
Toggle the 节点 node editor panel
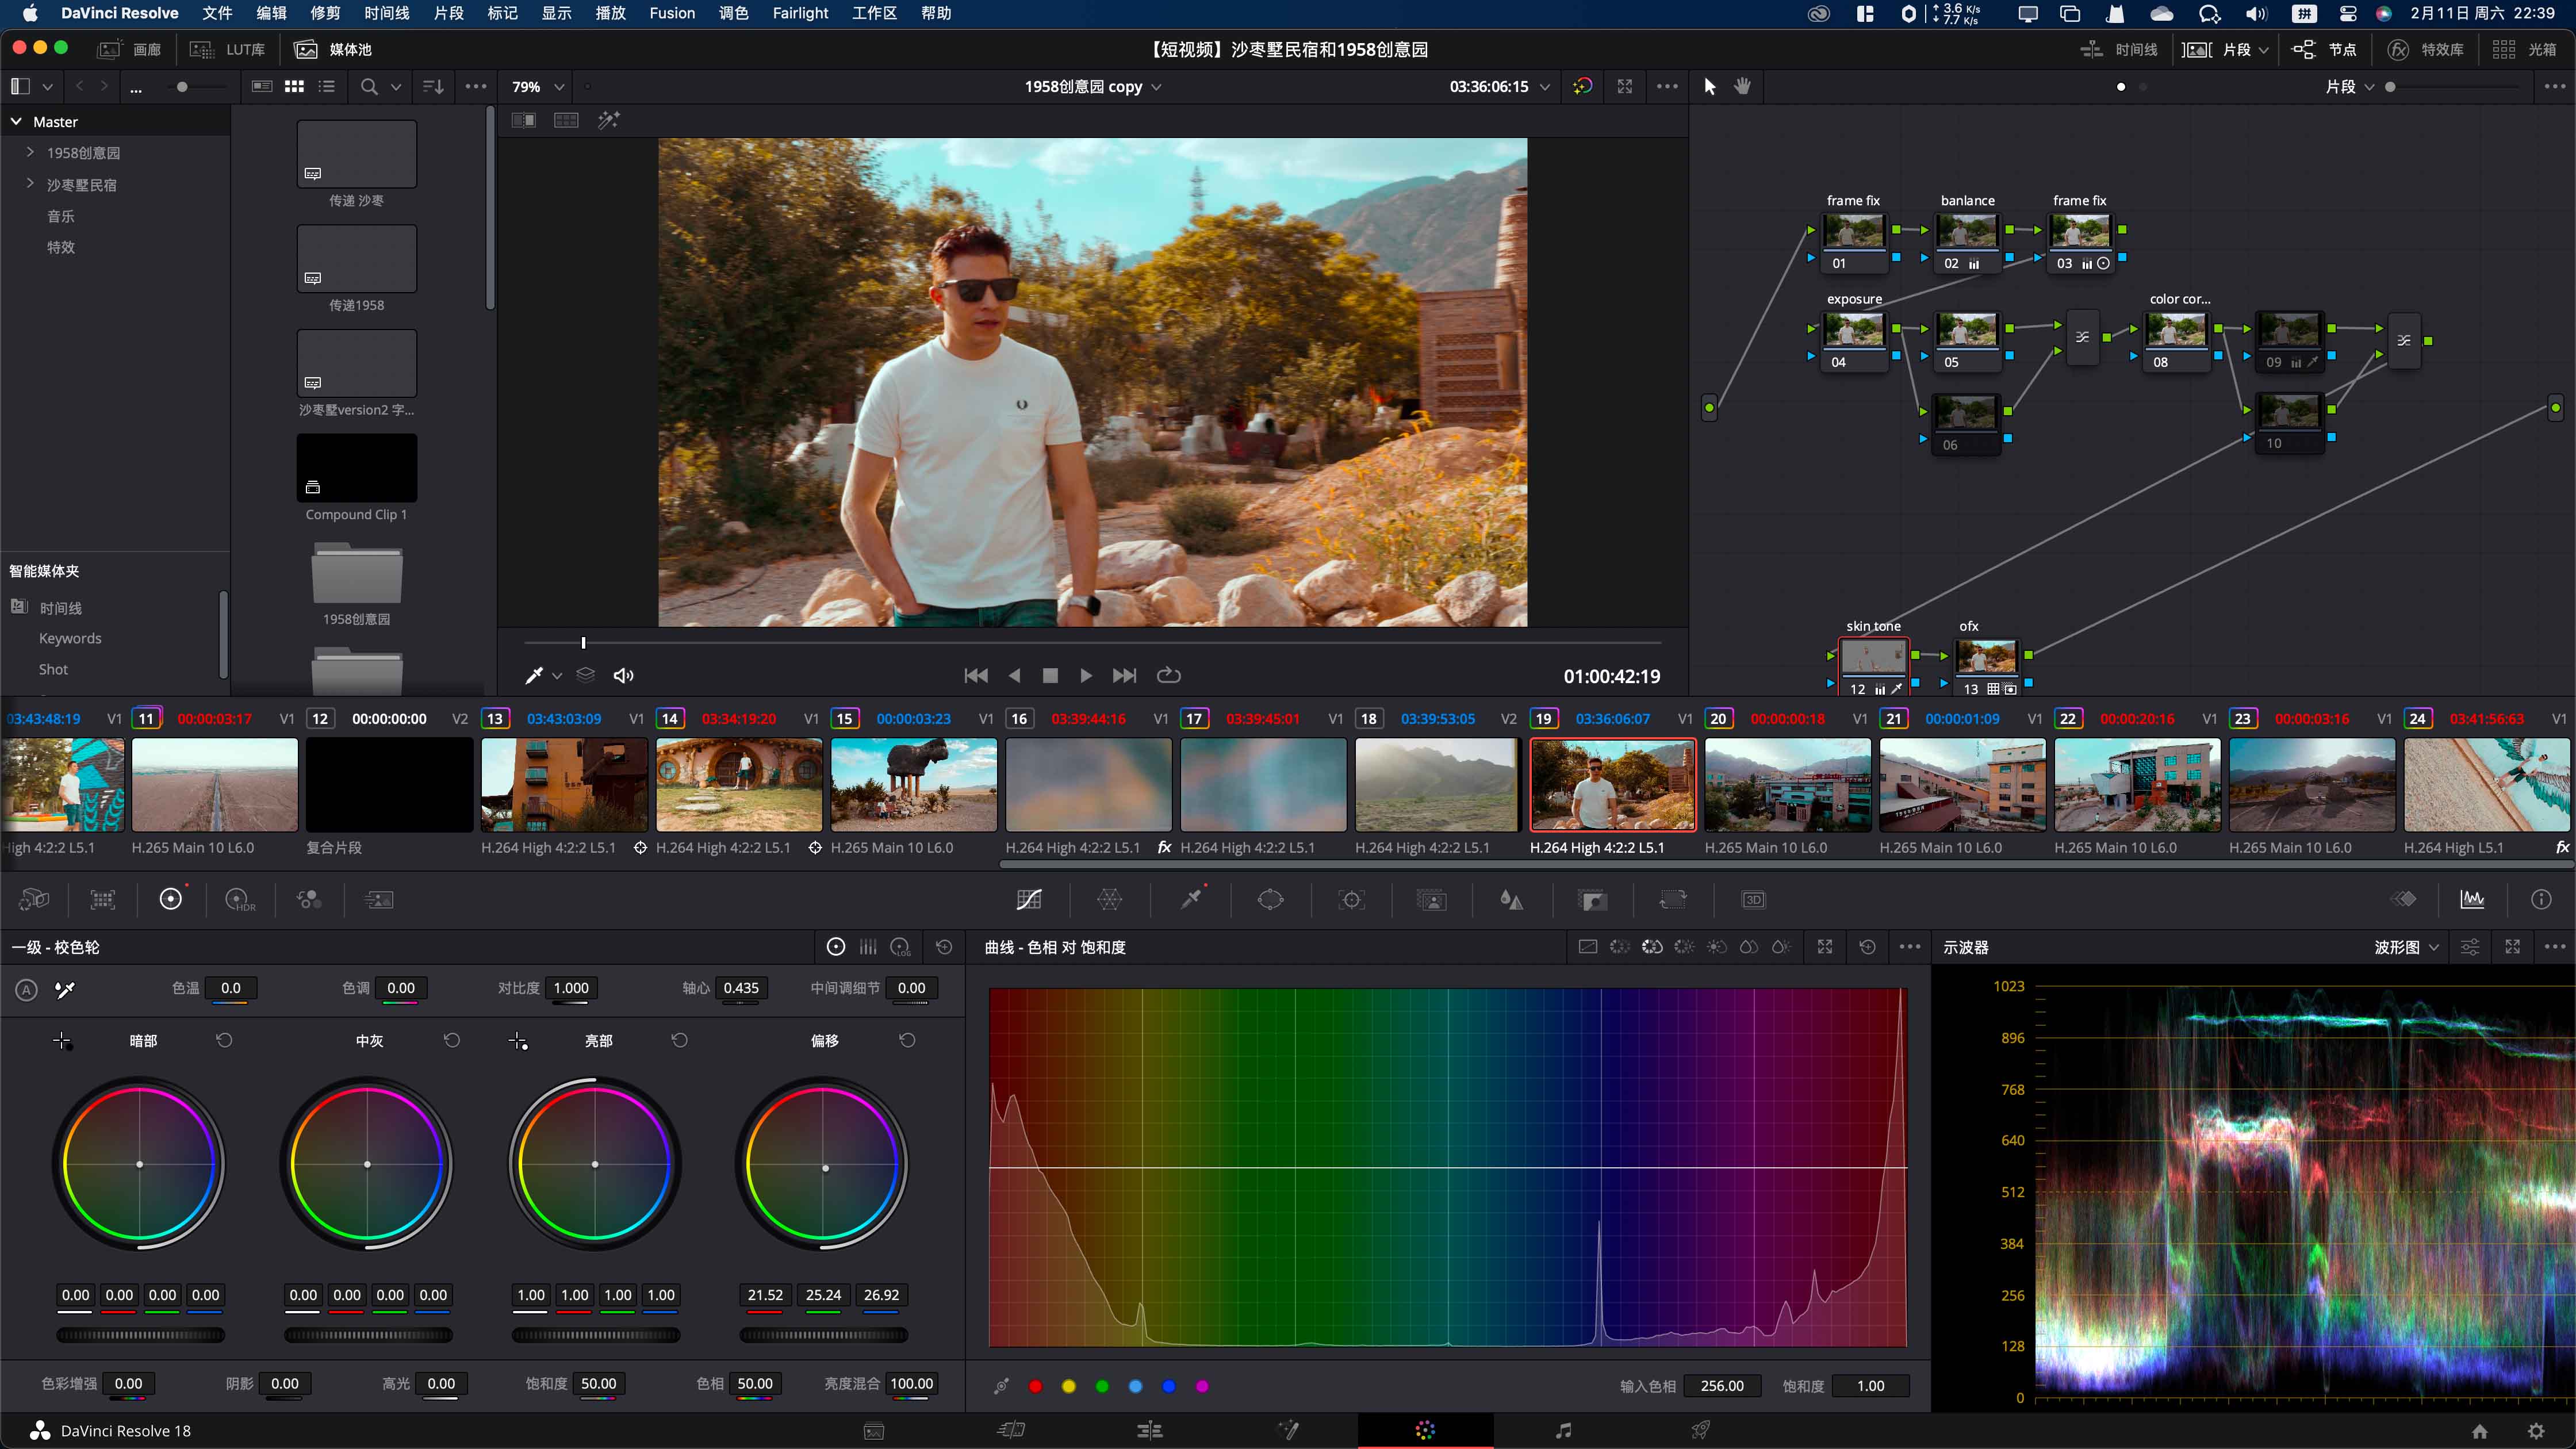tap(2324, 49)
